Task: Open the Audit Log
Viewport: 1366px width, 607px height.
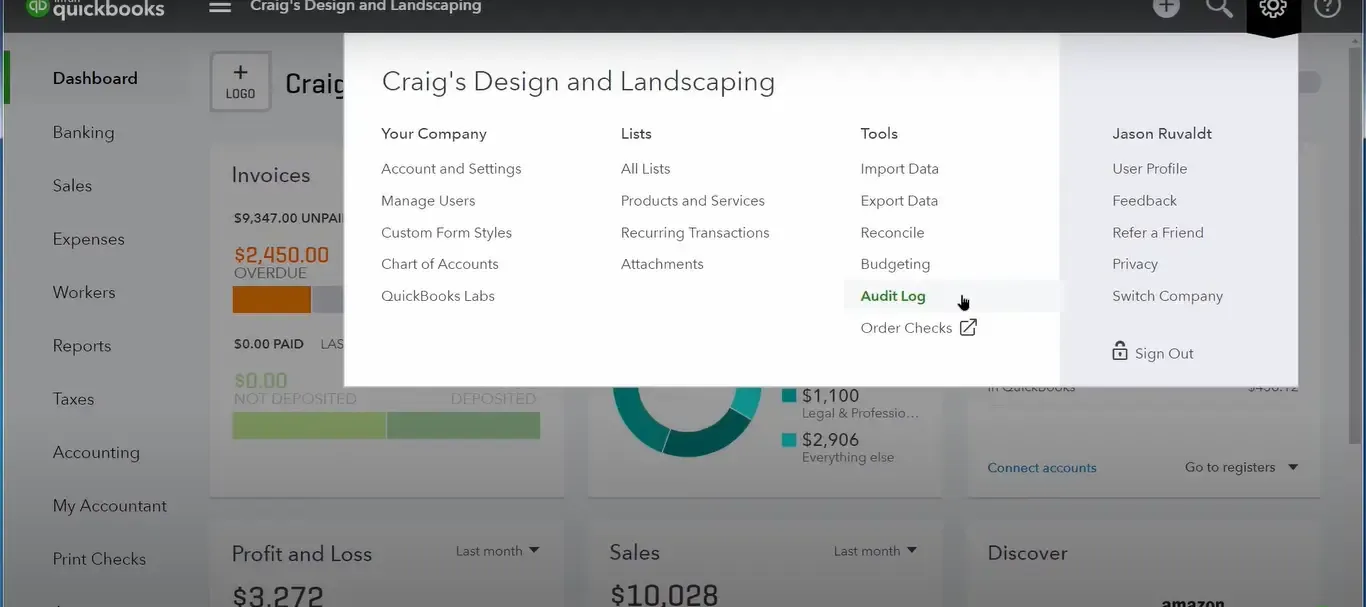Action: [x=893, y=296]
